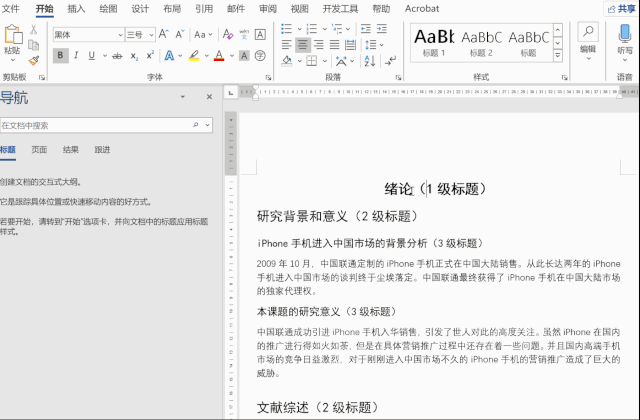The width and height of the screenshot is (640, 420).
Task: Insert an enclosed character
Action: click(x=260, y=56)
